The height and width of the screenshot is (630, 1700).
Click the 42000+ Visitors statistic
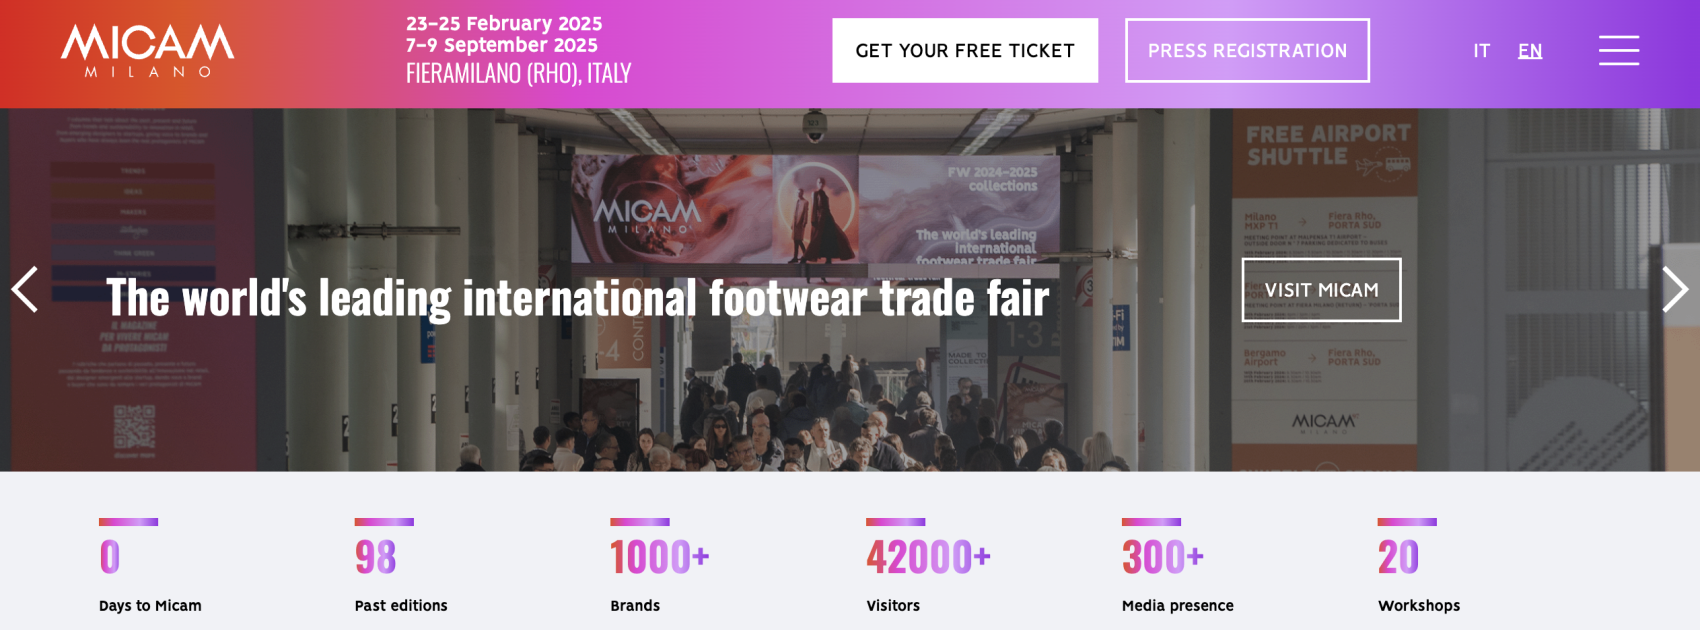pos(928,566)
